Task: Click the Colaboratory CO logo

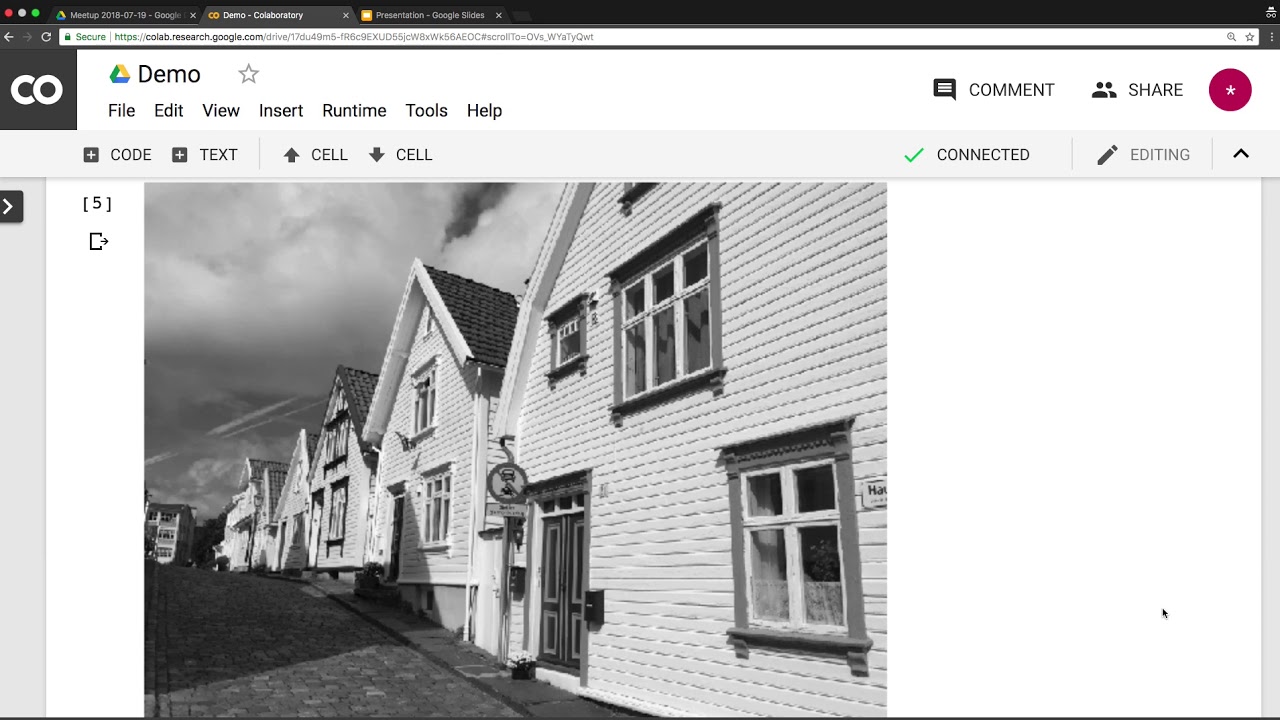Action: [x=37, y=90]
